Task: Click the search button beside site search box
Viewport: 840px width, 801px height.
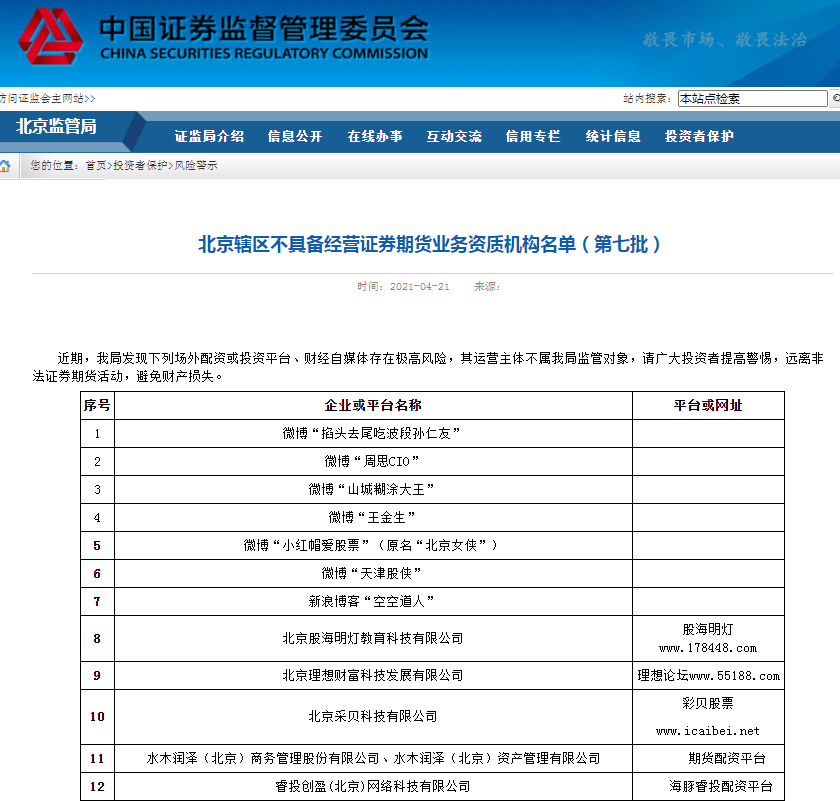Action: (x=835, y=99)
